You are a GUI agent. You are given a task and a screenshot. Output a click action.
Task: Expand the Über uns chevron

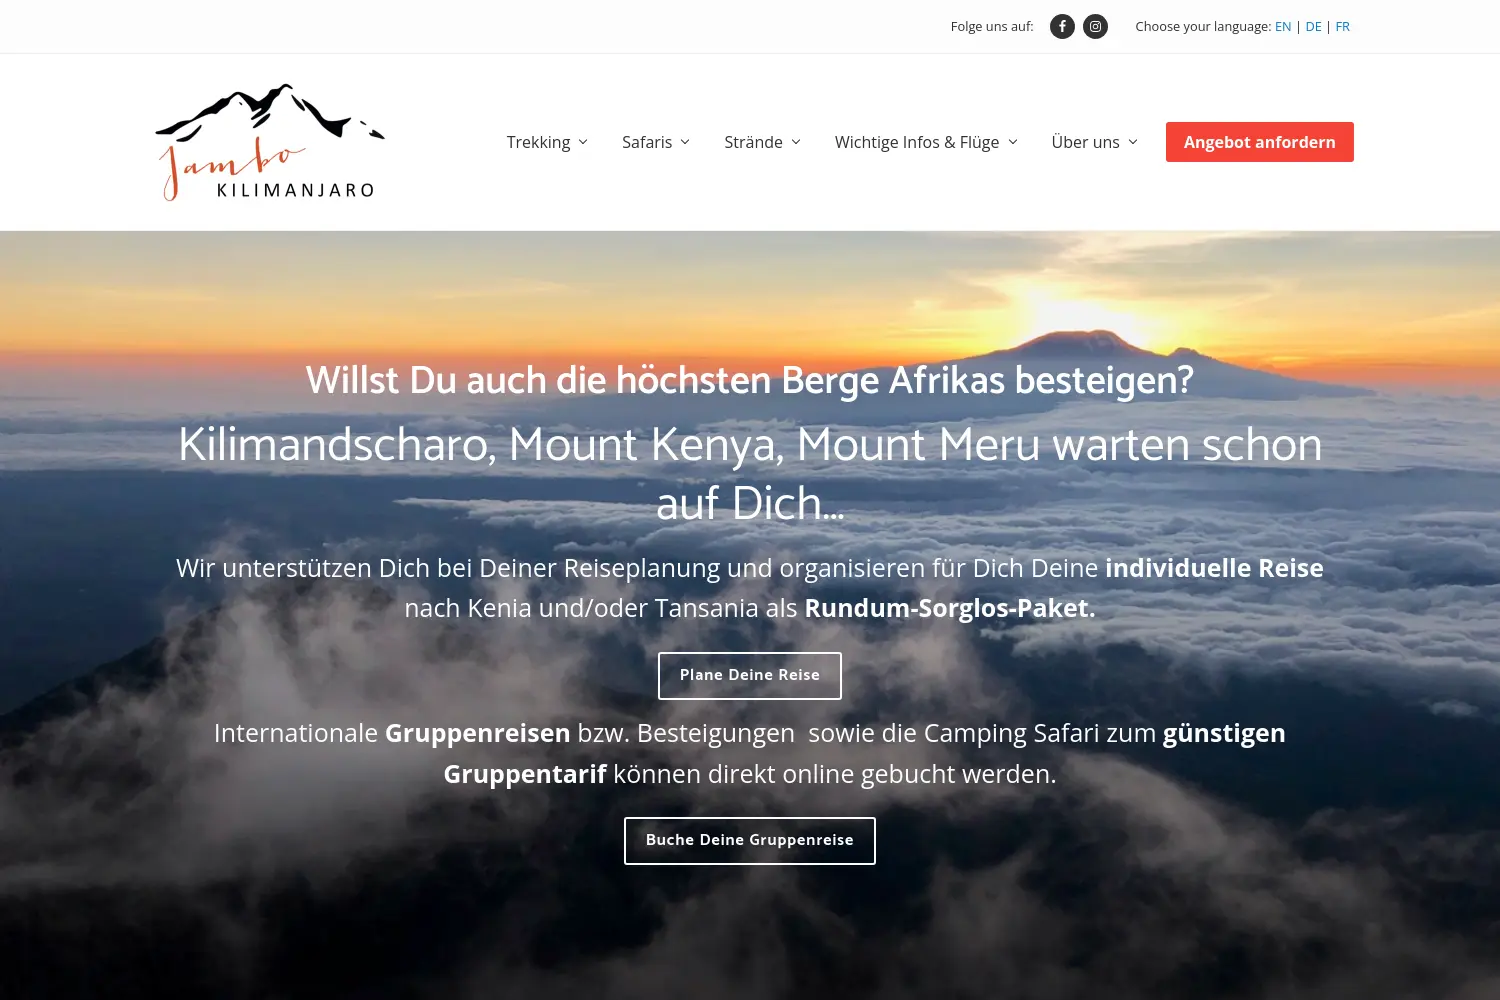click(x=1133, y=142)
